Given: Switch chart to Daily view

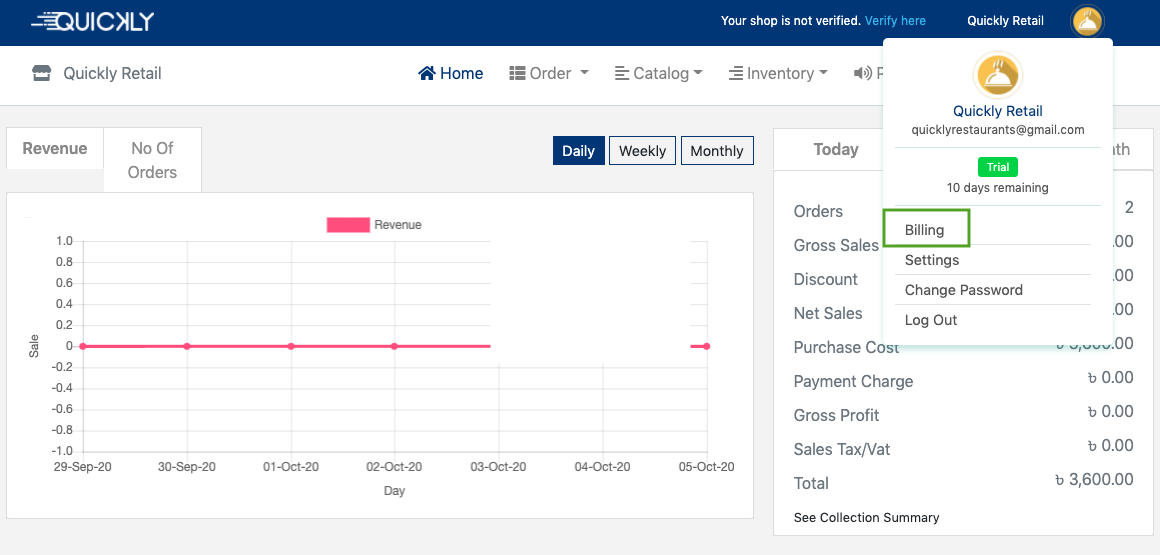Looking at the screenshot, I should (x=578, y=151).
